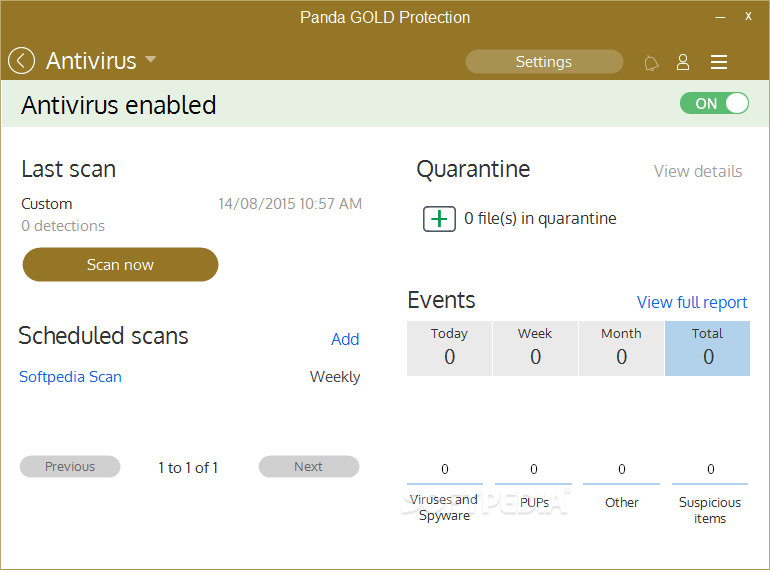The width and height of the screenshot is (770, 570).
Task: Click the Antivirus heading text
Action: tap(91, 61)
